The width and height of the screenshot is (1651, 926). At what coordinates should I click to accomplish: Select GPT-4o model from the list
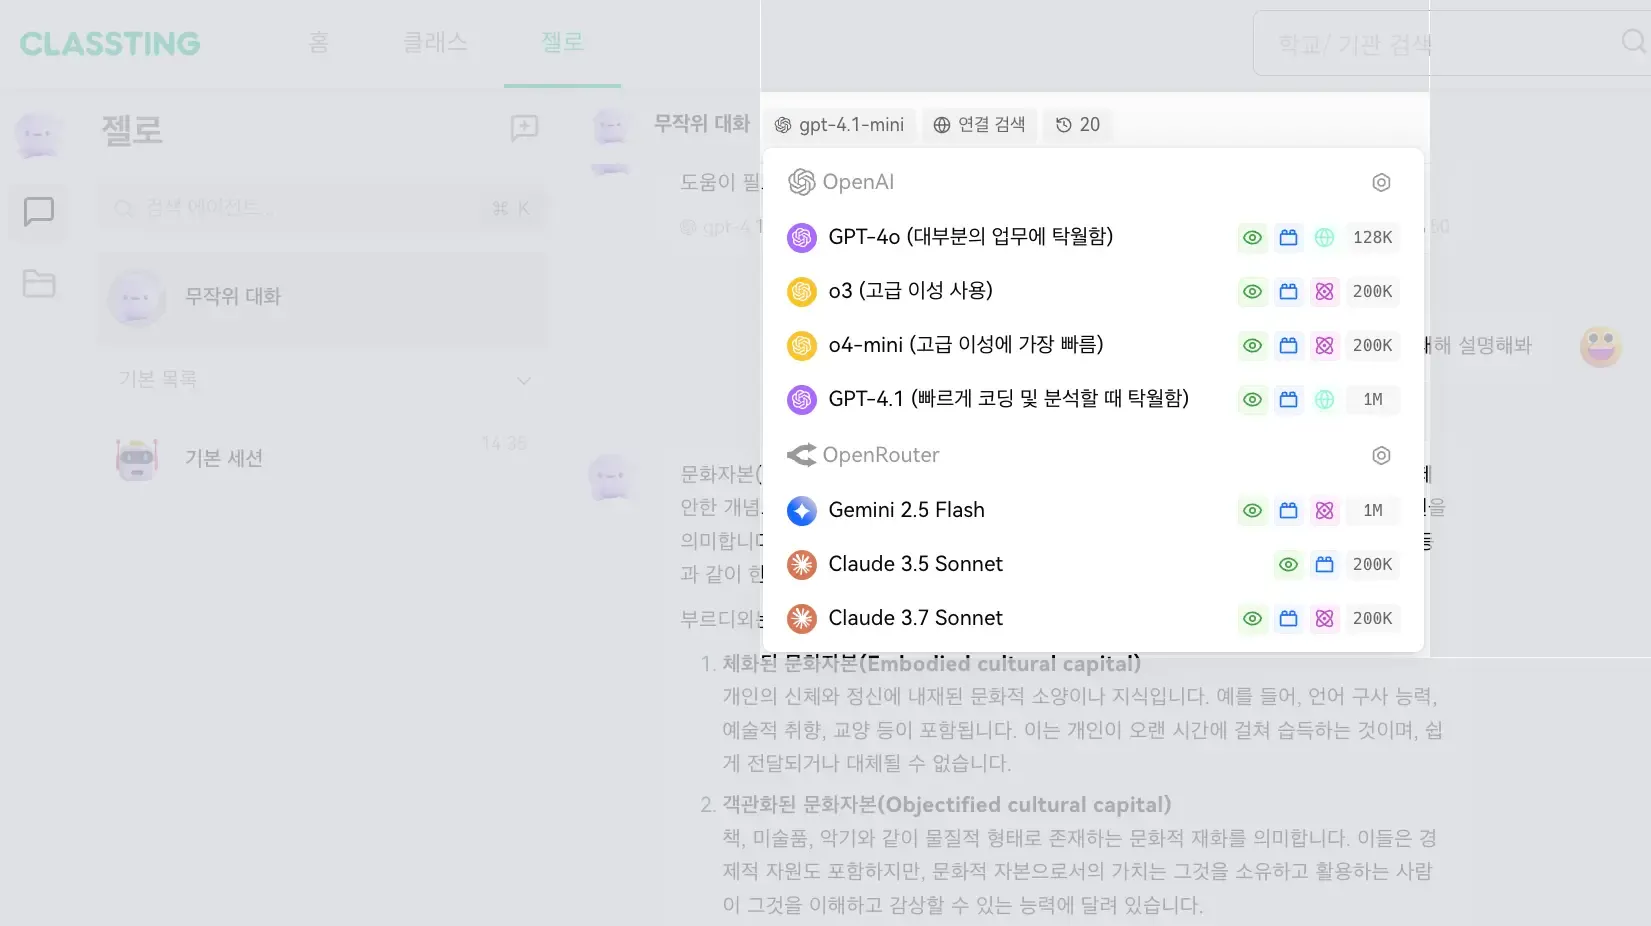[1093, 237]
